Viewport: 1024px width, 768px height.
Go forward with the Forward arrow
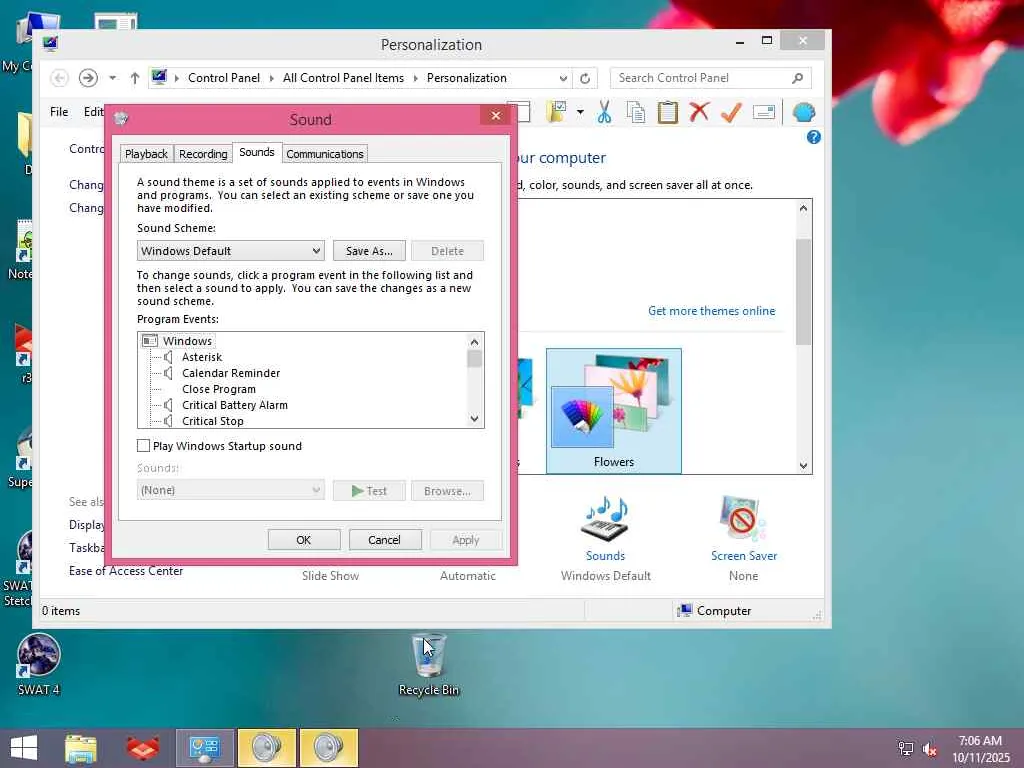click(x=88, y=78)
